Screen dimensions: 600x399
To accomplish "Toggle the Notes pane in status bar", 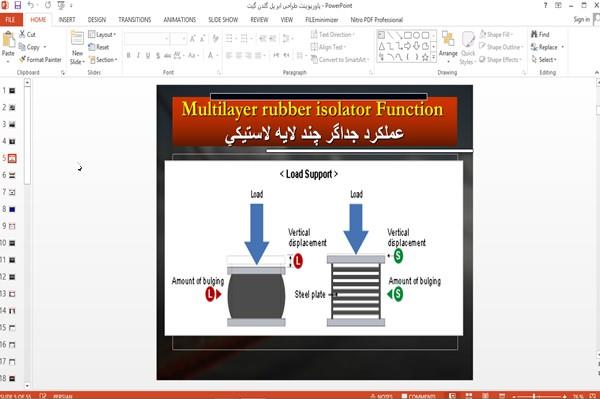I will [382, 396].
